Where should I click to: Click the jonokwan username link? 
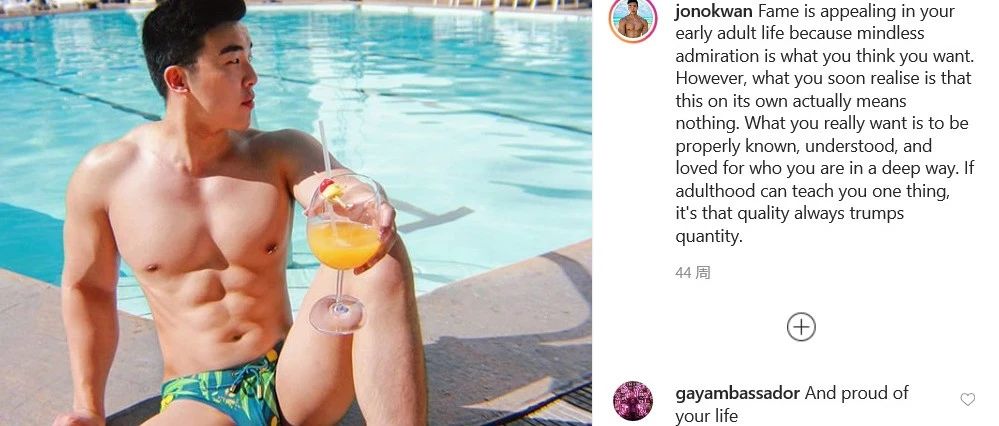[x=714, y=11]
